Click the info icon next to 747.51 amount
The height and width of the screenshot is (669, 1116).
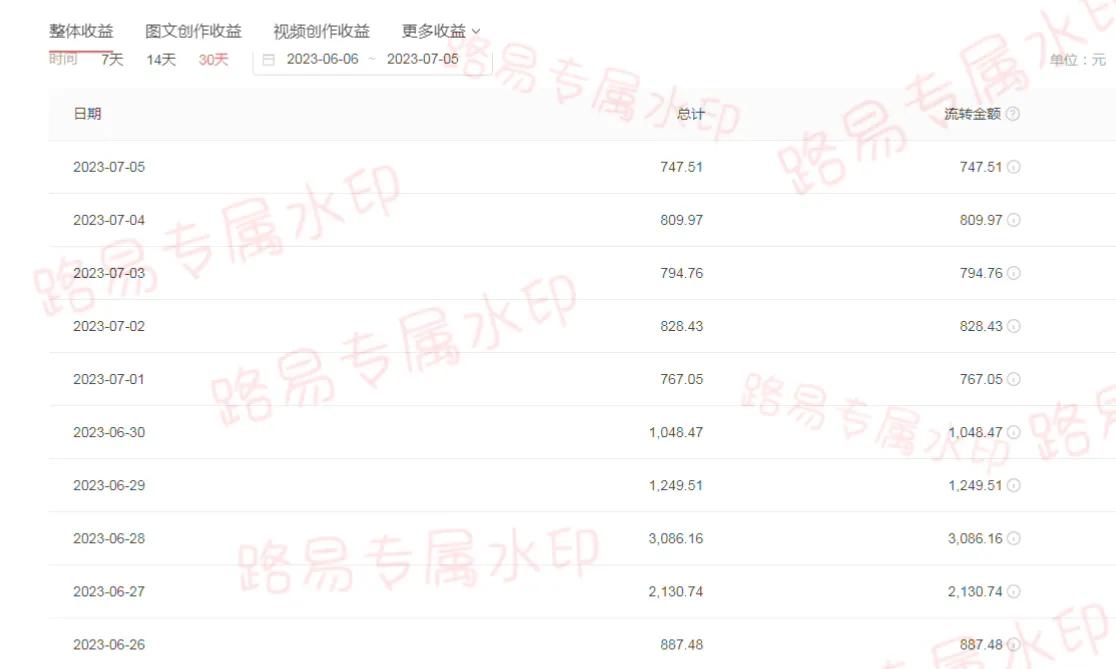[1015, 166]
